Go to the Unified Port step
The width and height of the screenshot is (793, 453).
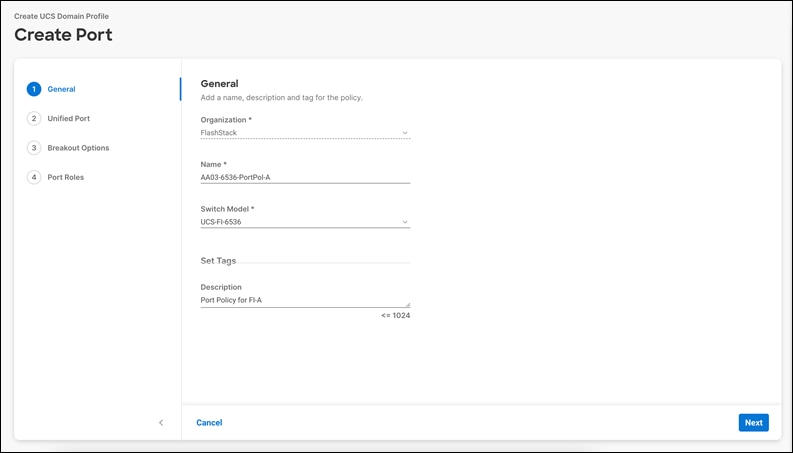[69, 118]
